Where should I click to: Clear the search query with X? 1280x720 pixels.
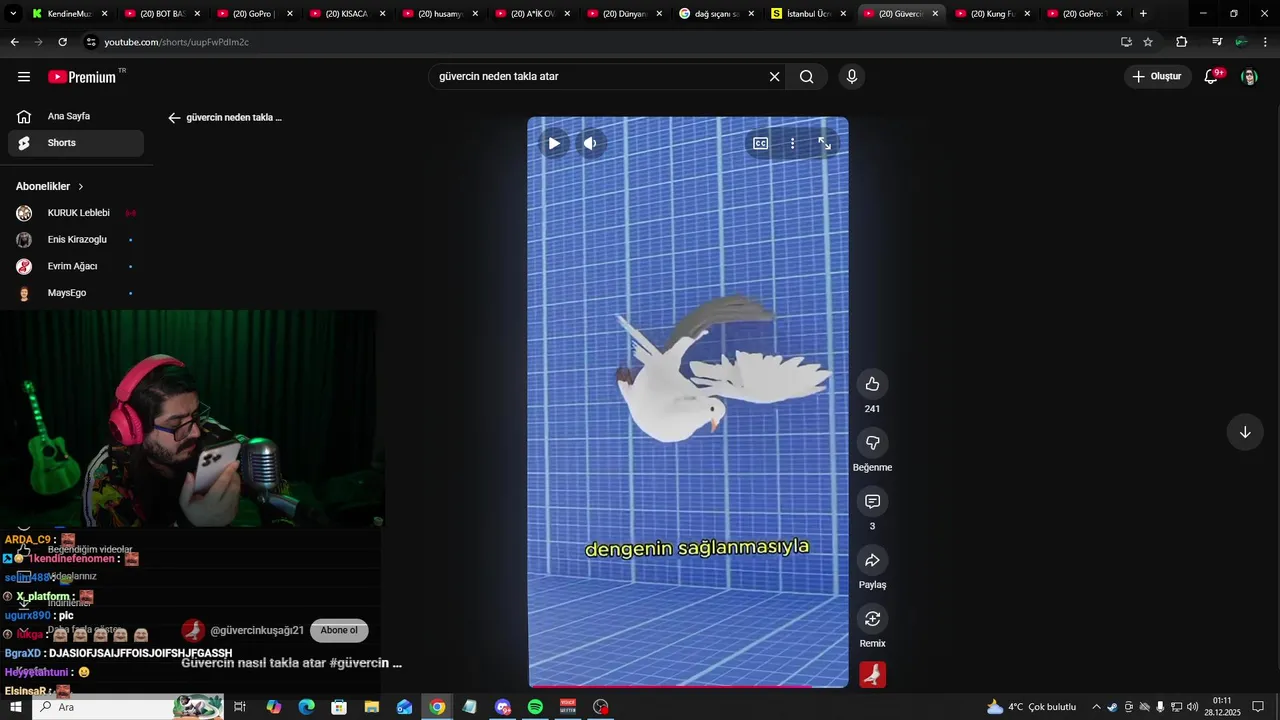coord(774,77)
